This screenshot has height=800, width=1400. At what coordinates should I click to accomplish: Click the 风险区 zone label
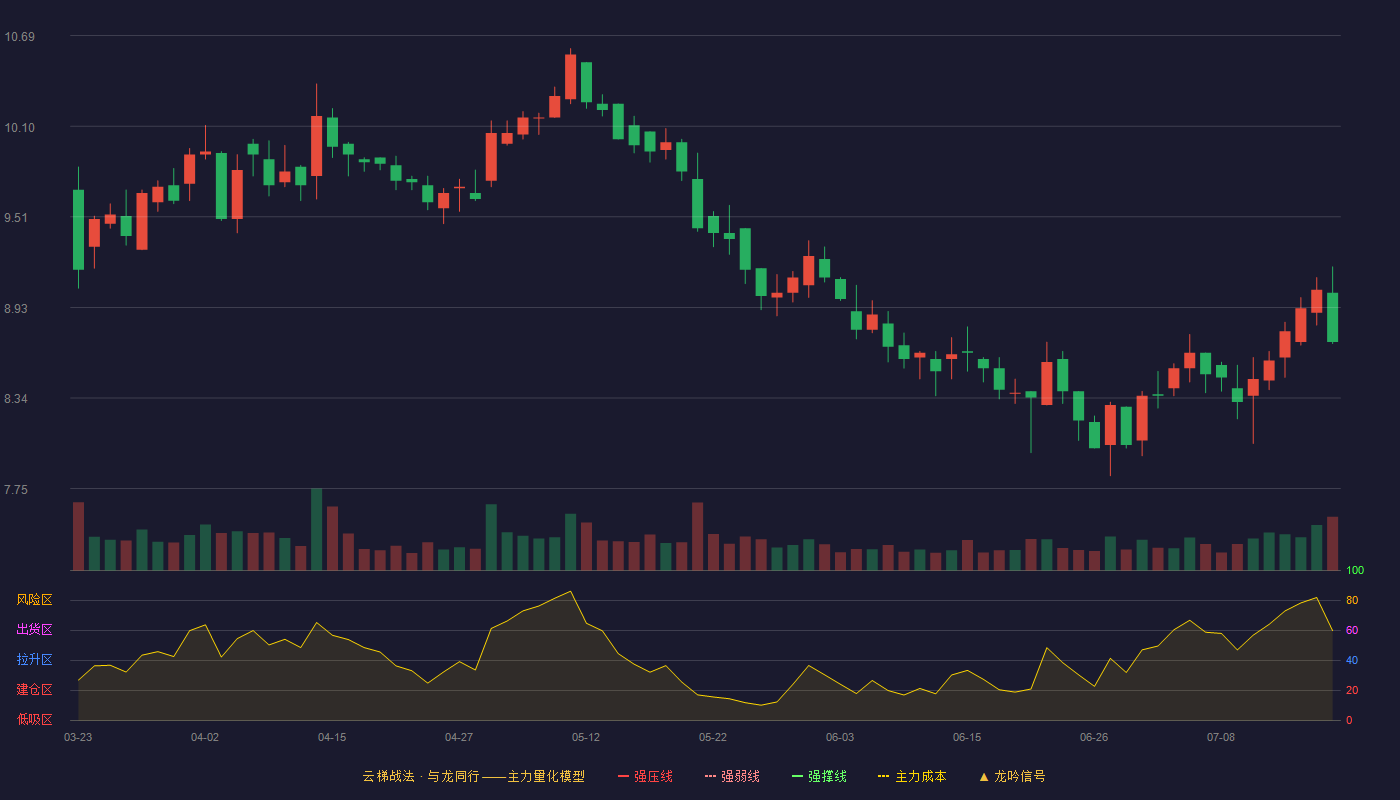(x=34, y=600)
